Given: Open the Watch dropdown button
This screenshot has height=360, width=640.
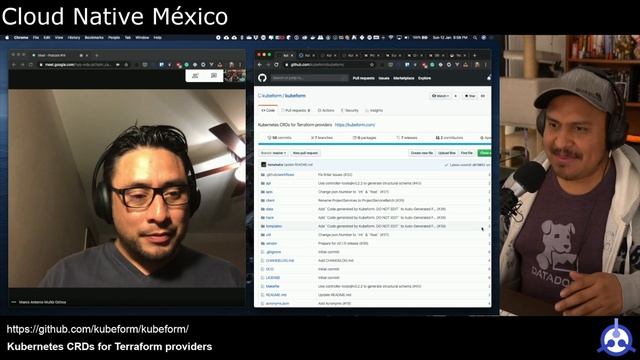Looking at the screenshot, I should [440, 96].
